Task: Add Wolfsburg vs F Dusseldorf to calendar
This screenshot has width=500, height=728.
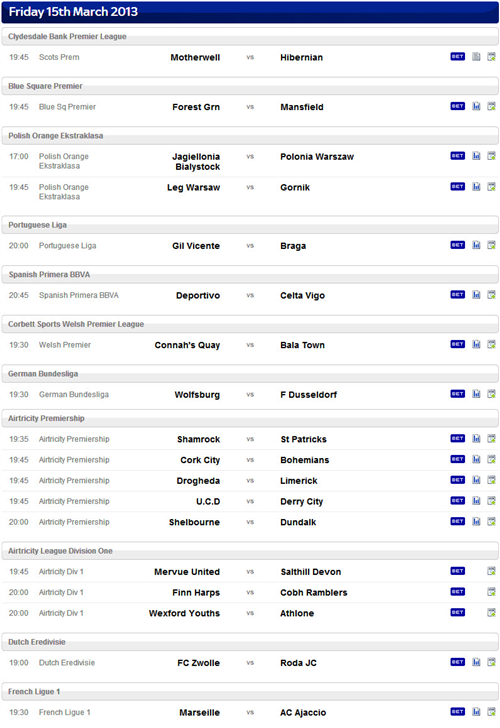Action: pos(491,394)
